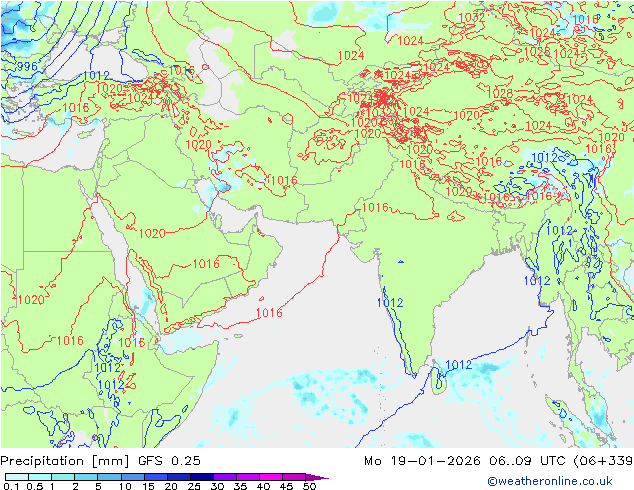Pick the 20–25 mm dark blue swatch
634x490 pixels.
click(179, 477)
